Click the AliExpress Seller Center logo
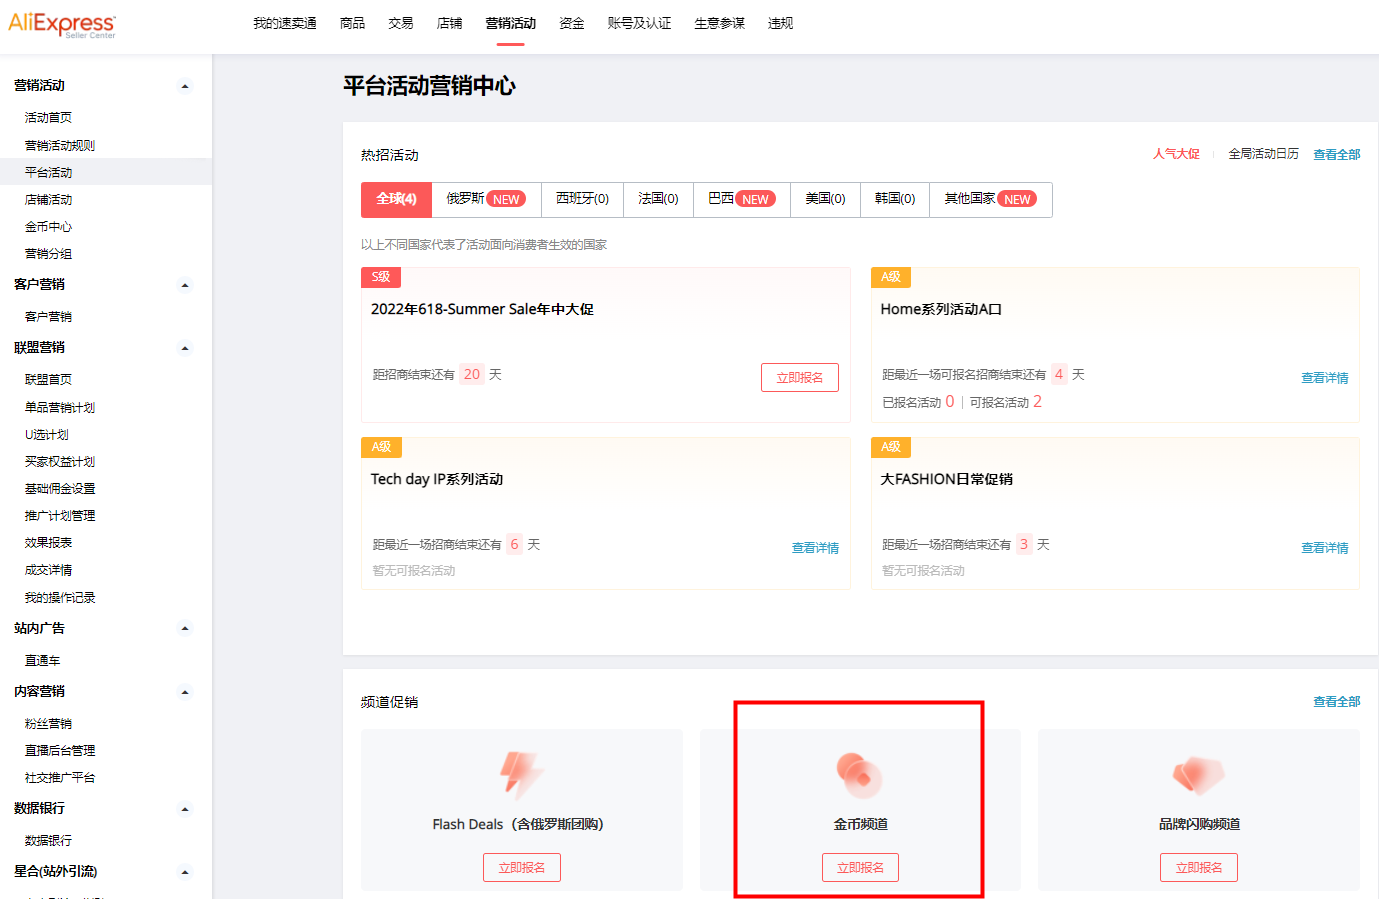 coord(62,24)
